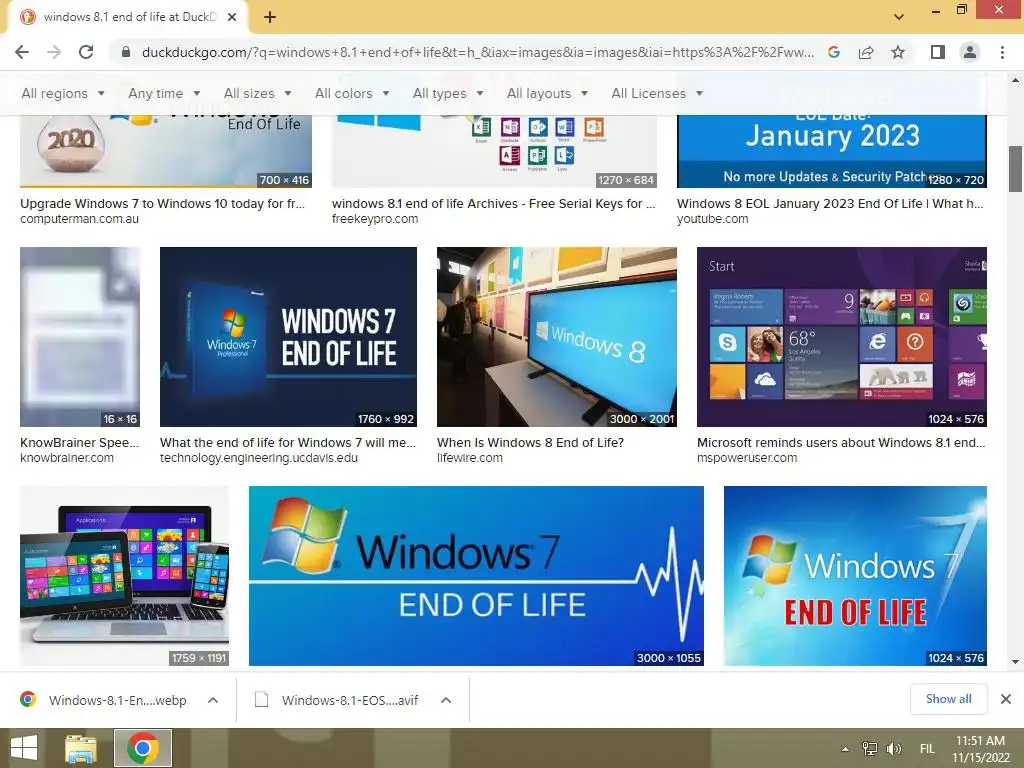The width and height of the screenshot is (1024, 768).
Task: Open the January 2023 EOL image
Action: point(832,152)
